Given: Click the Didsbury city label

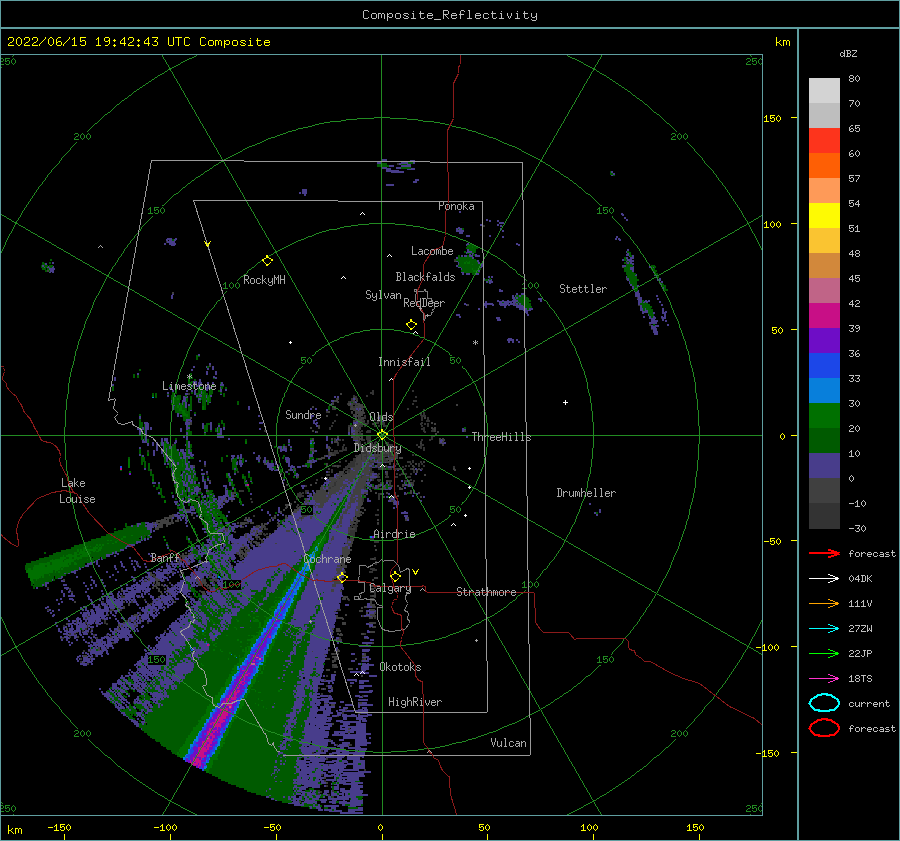Looking at the screenshot, I should click(x=378, y=448).
